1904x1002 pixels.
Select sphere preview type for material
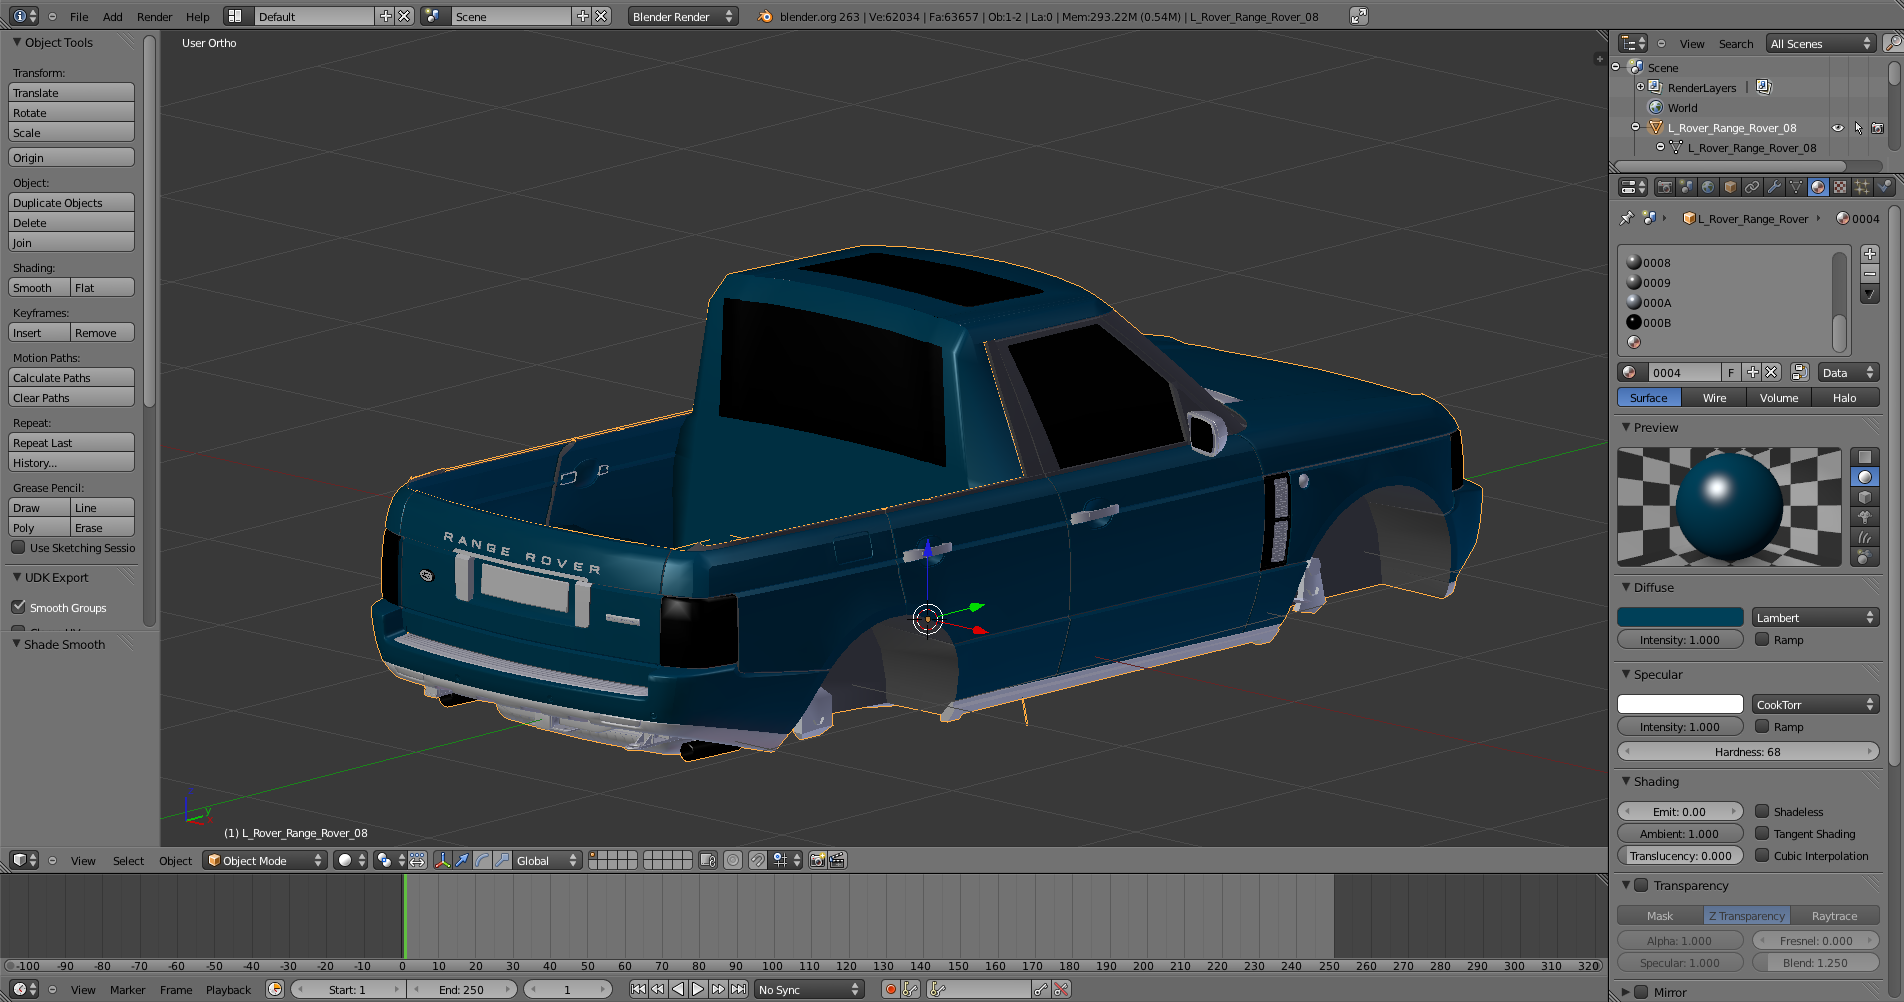coord(1865,477)
